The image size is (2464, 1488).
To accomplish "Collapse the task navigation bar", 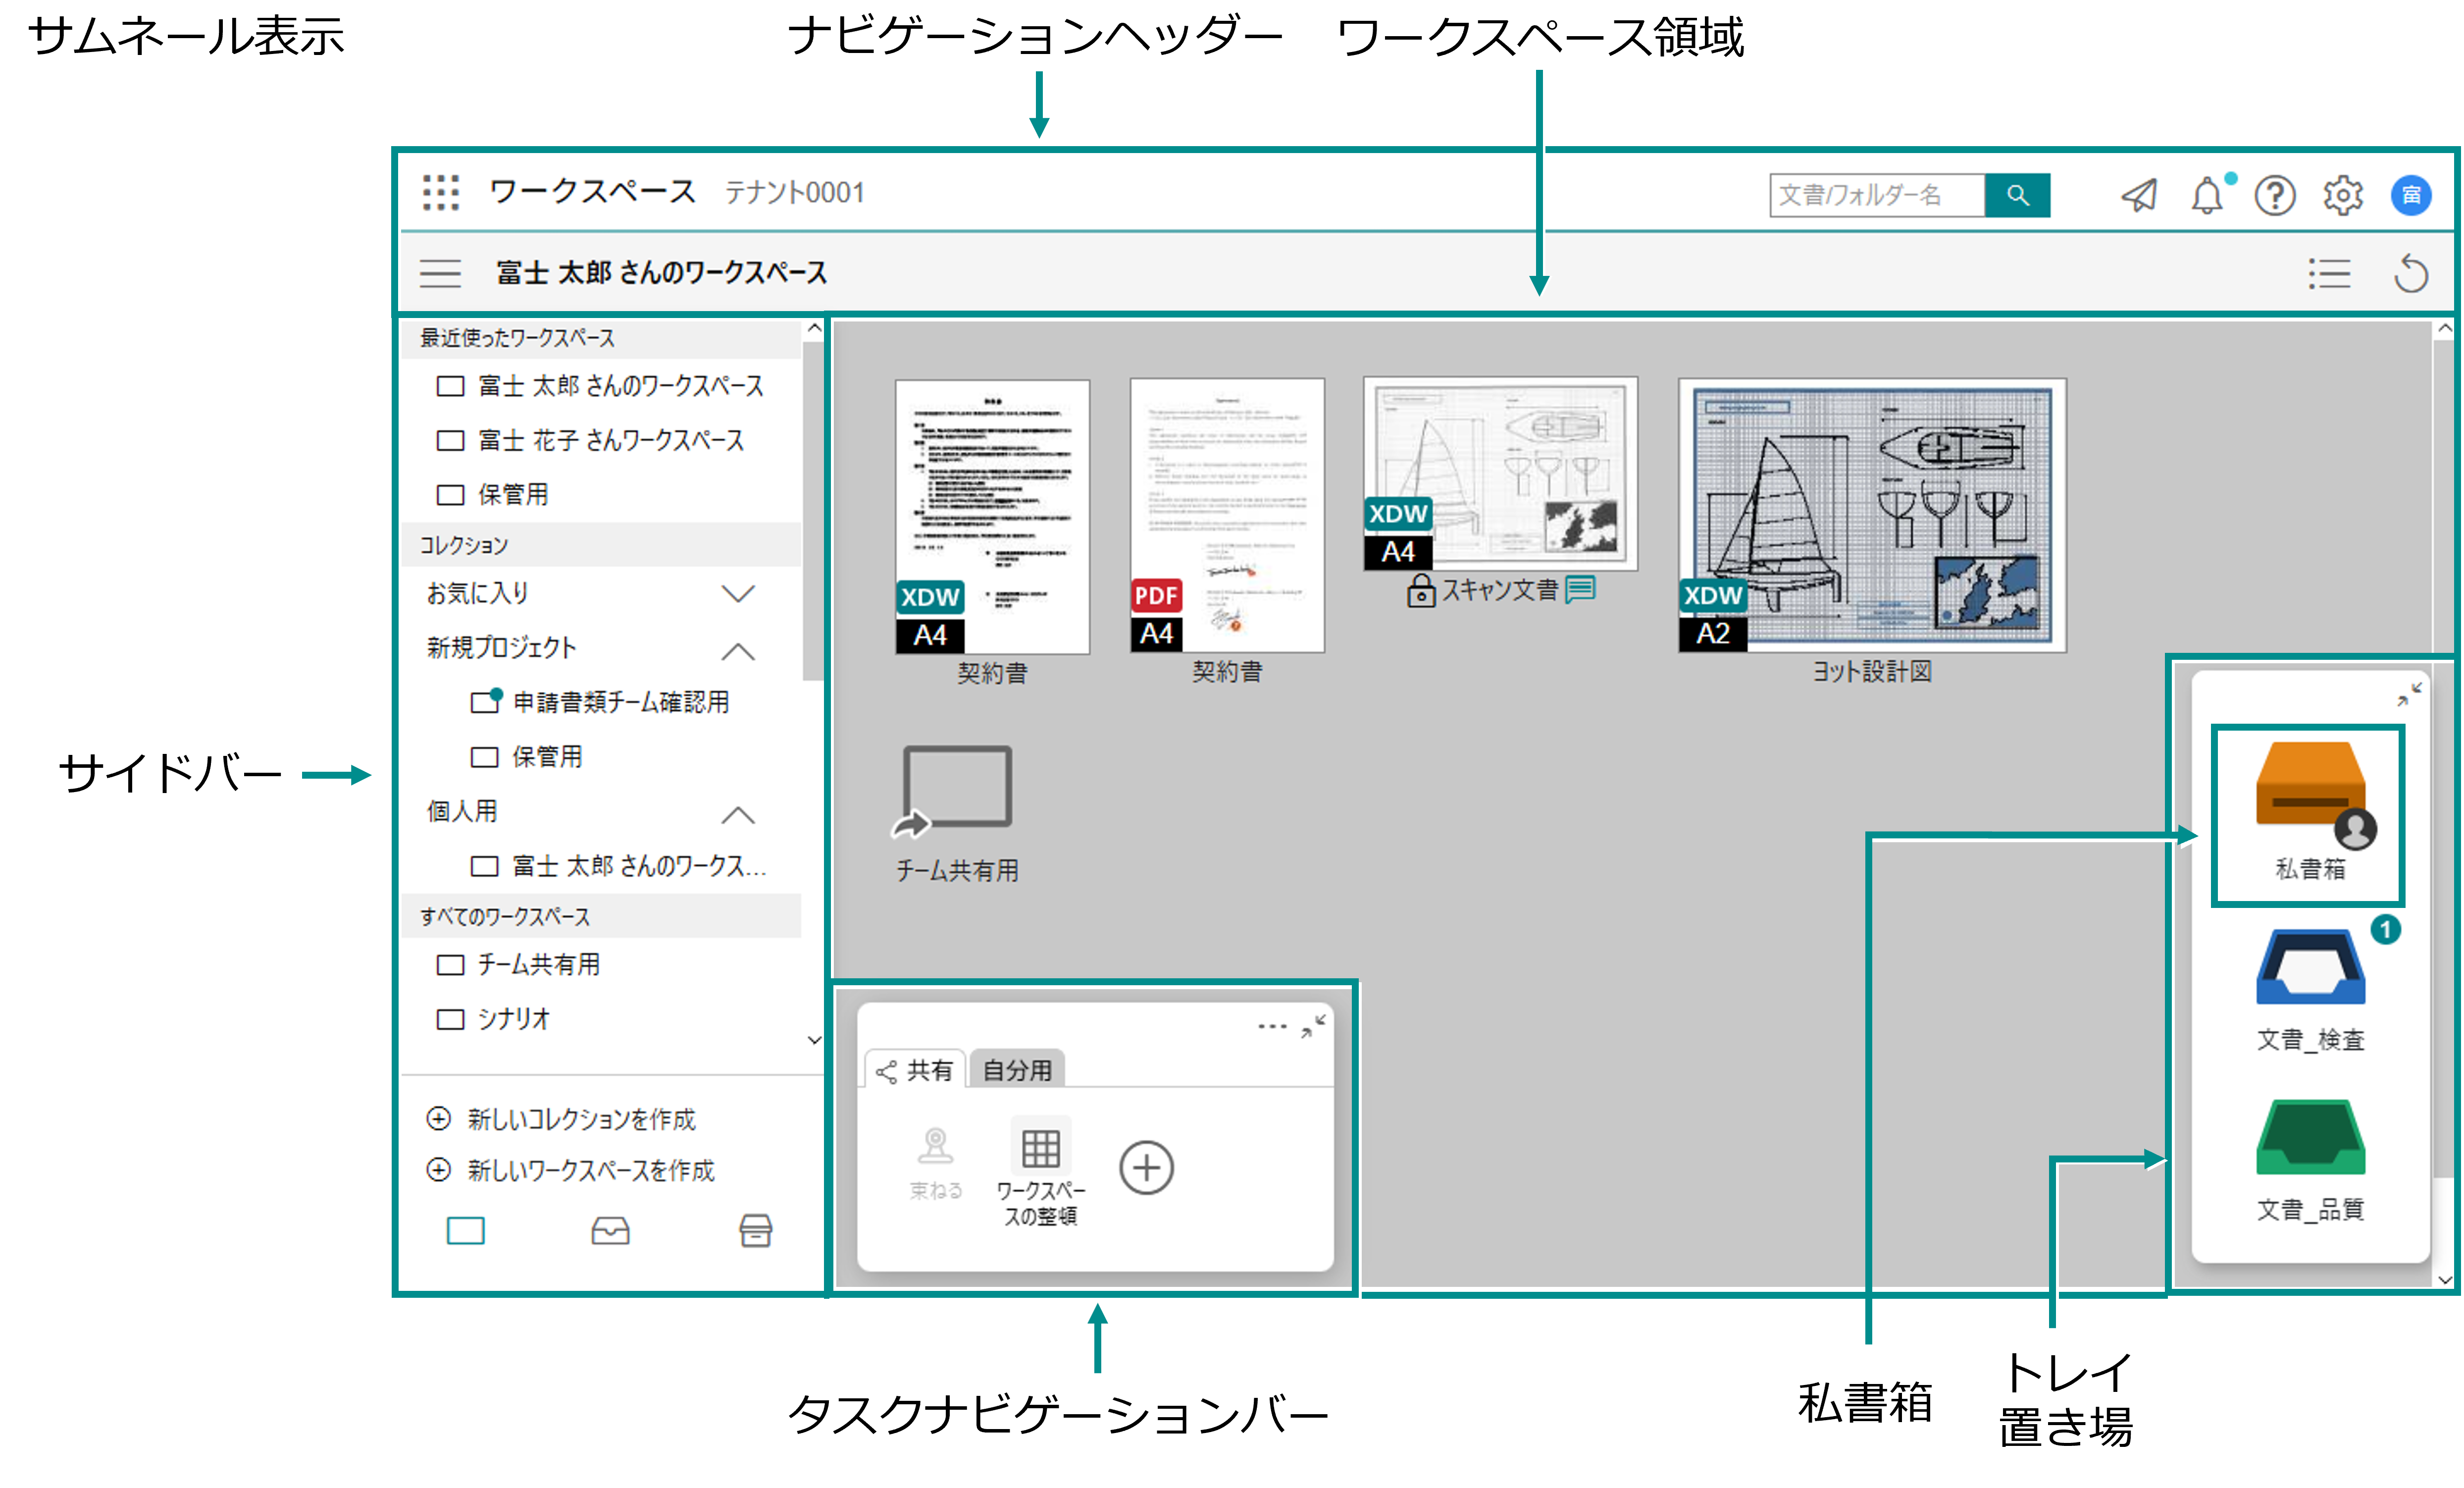I will pyautogui.click(x=1313, y=1026).
